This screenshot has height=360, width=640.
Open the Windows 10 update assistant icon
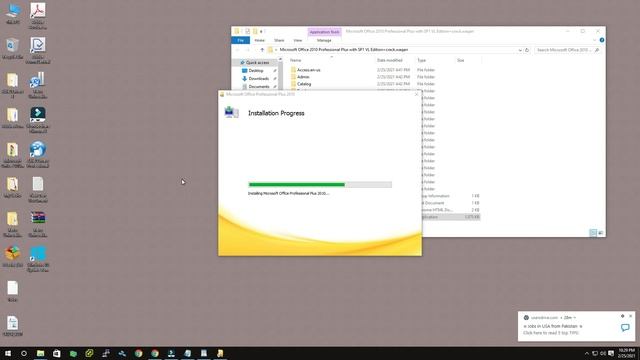[x=38, y=259]
